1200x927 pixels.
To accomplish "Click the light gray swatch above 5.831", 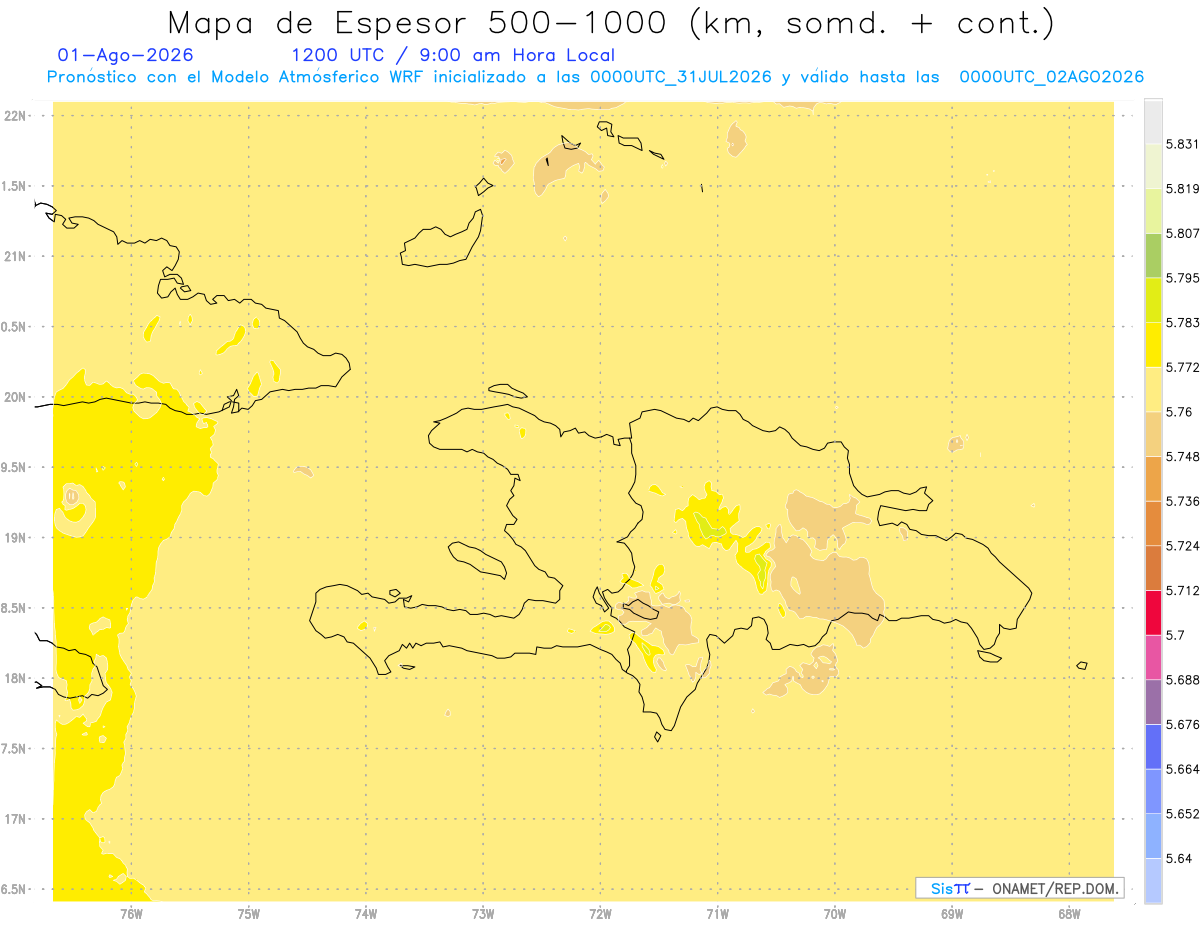I will (x=1153, y=122).
